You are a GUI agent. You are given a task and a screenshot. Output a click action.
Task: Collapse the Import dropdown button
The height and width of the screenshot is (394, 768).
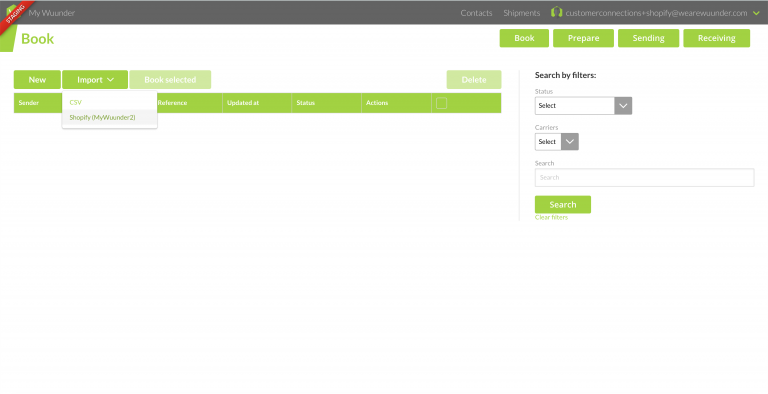pos(95,79)
